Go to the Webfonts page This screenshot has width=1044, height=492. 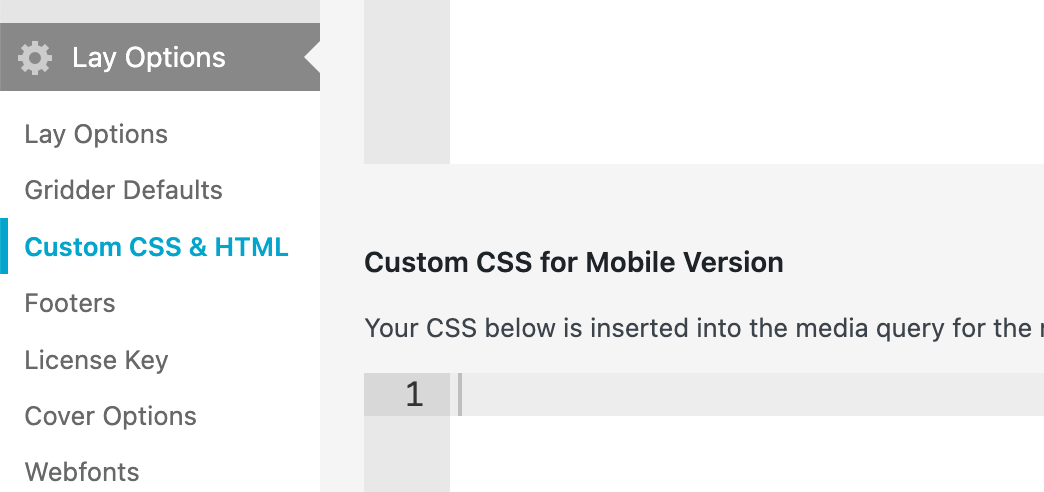click(x=82, y=472)
